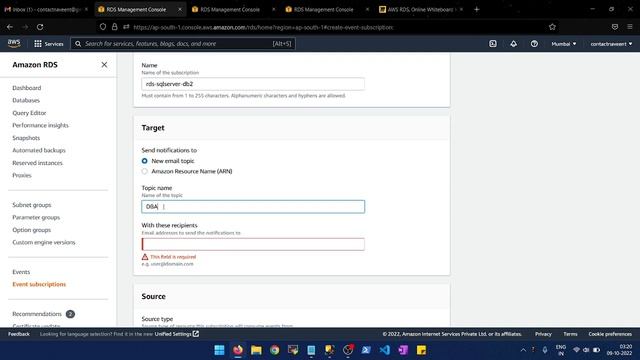
Task: Click the site lock security icon
Action: (x=115, y=27)
